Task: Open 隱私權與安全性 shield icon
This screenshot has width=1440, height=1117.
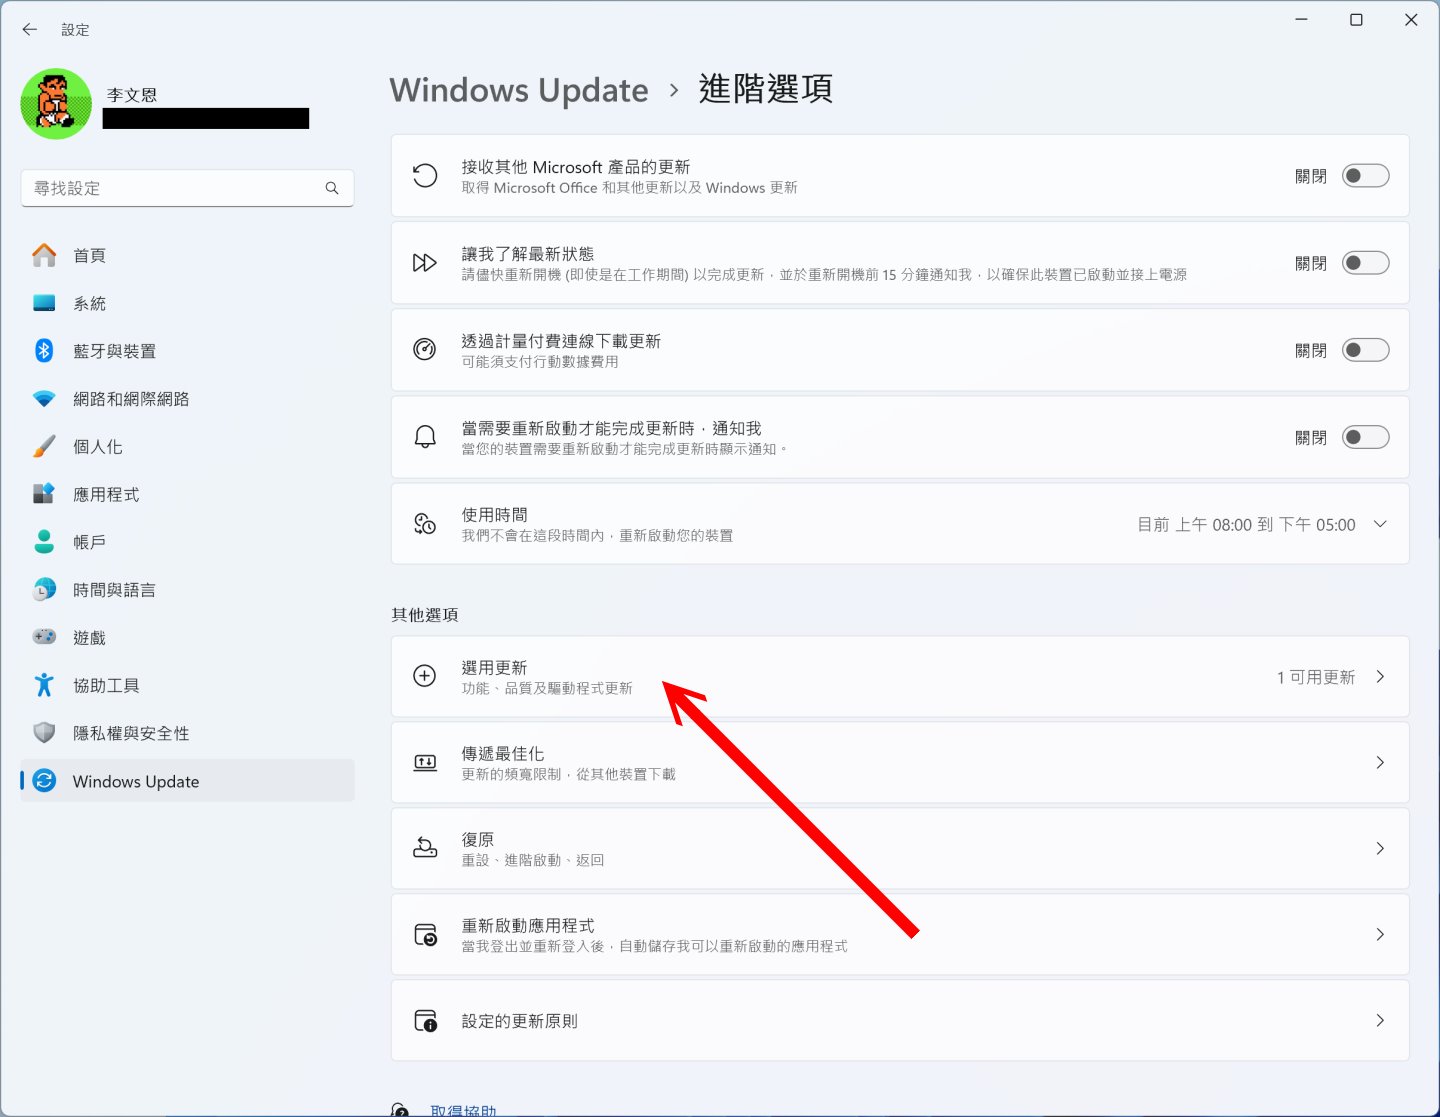Action: pyautogui.click(x=44, y=732)
